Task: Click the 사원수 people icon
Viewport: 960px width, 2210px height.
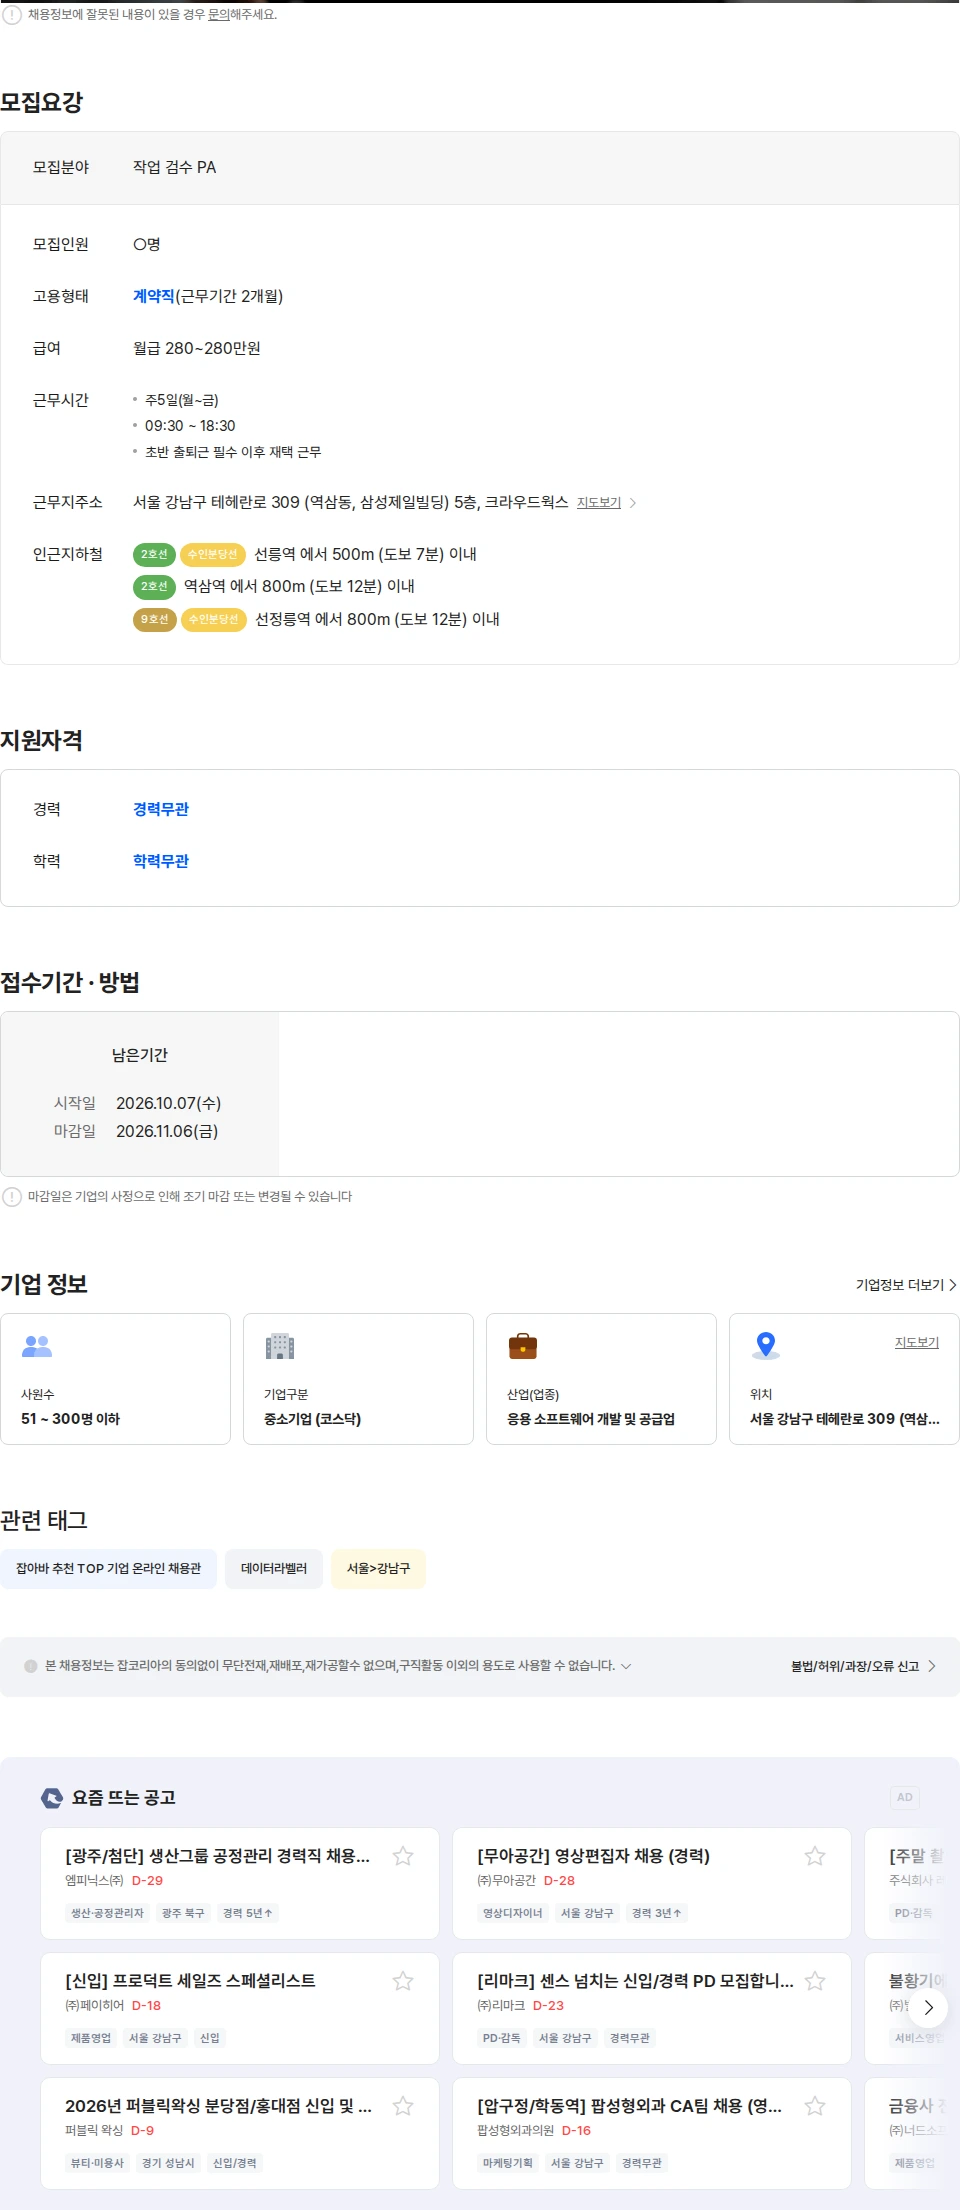Action: click(37, 1346)
